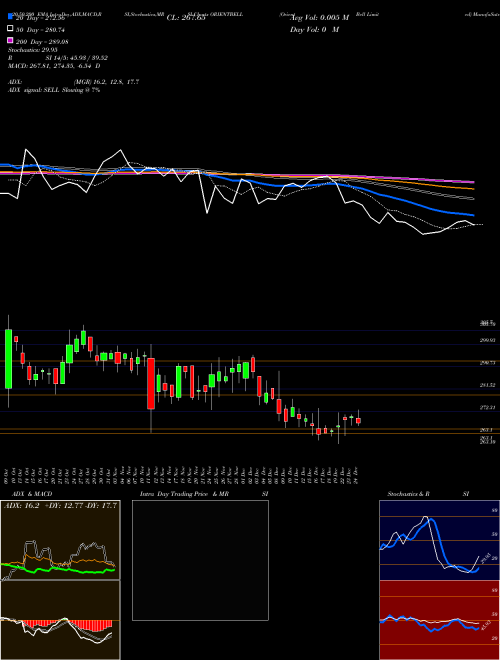Click the magenta 200 Day legend swatch
Image resolution: width=500 pixels, height=660 pixels.
pyautogui.click(x=10, y=41)
